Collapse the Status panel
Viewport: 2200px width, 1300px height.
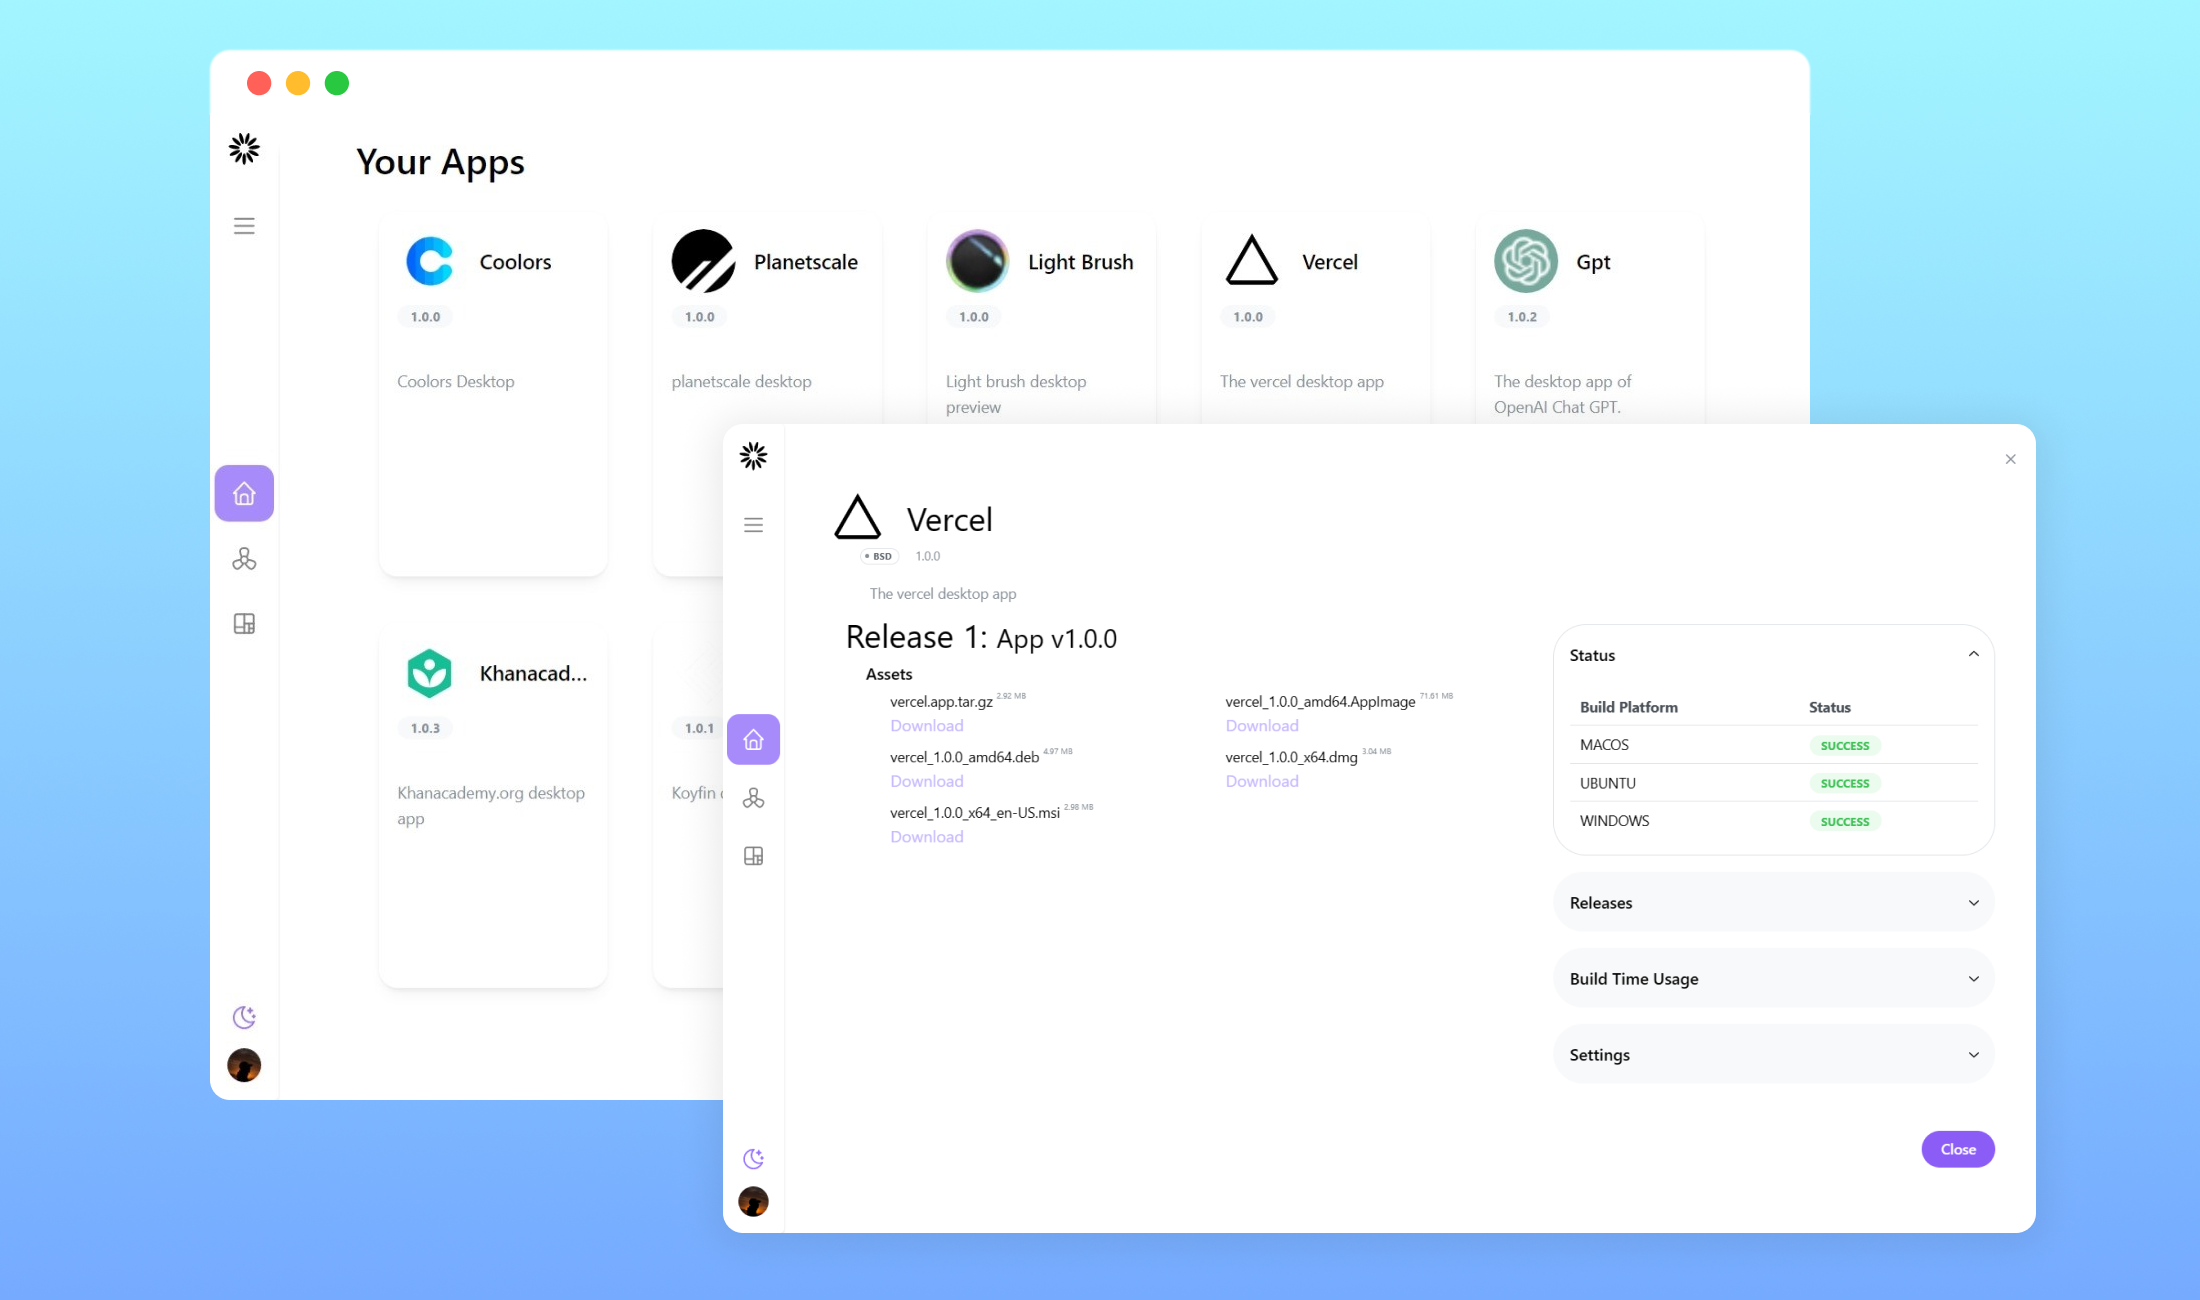click(1973, 654)
